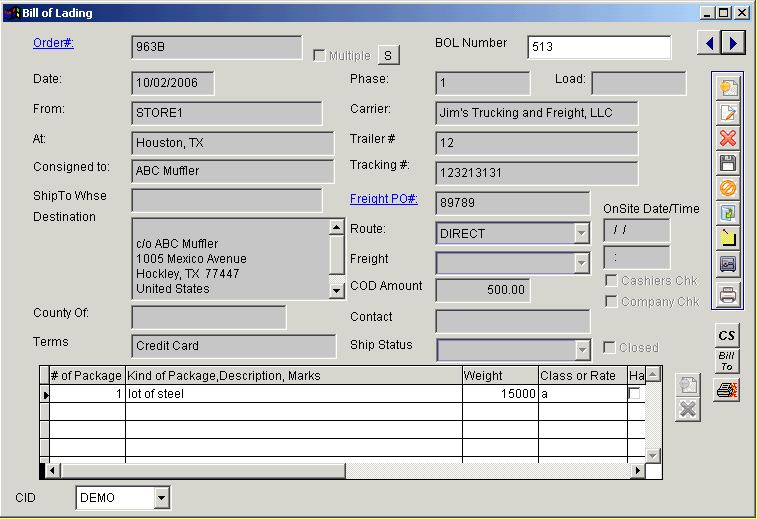Click the Save floppy disk icon

[x=728, y=163]
